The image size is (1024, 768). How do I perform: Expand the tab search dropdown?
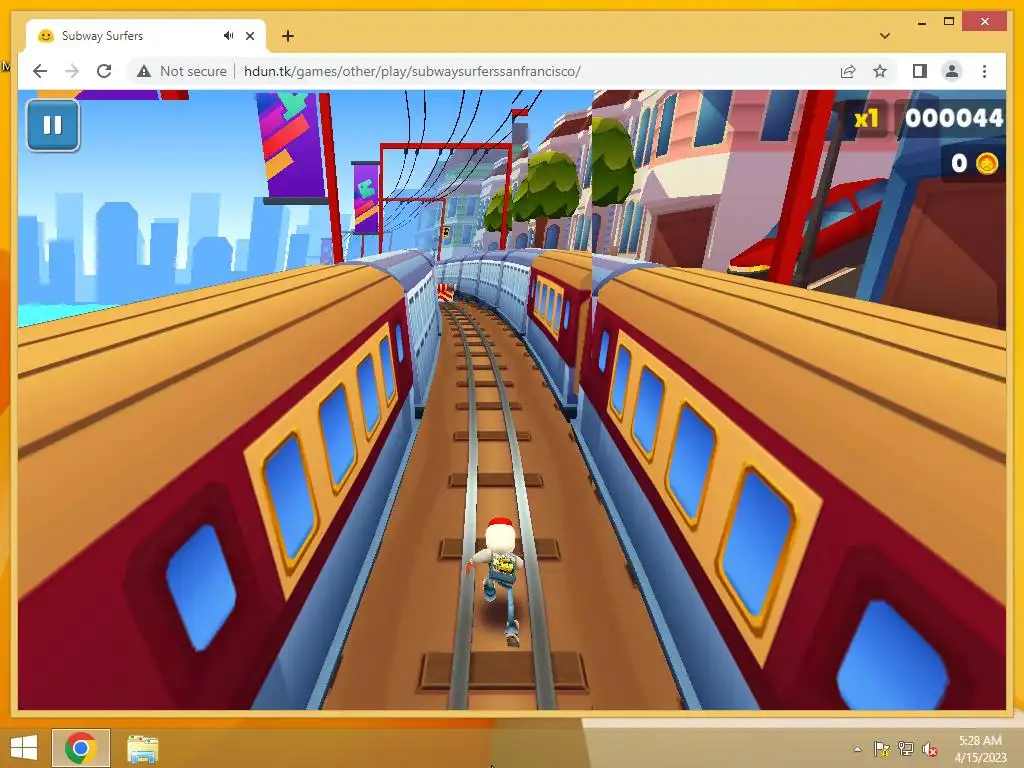(885, 36)
